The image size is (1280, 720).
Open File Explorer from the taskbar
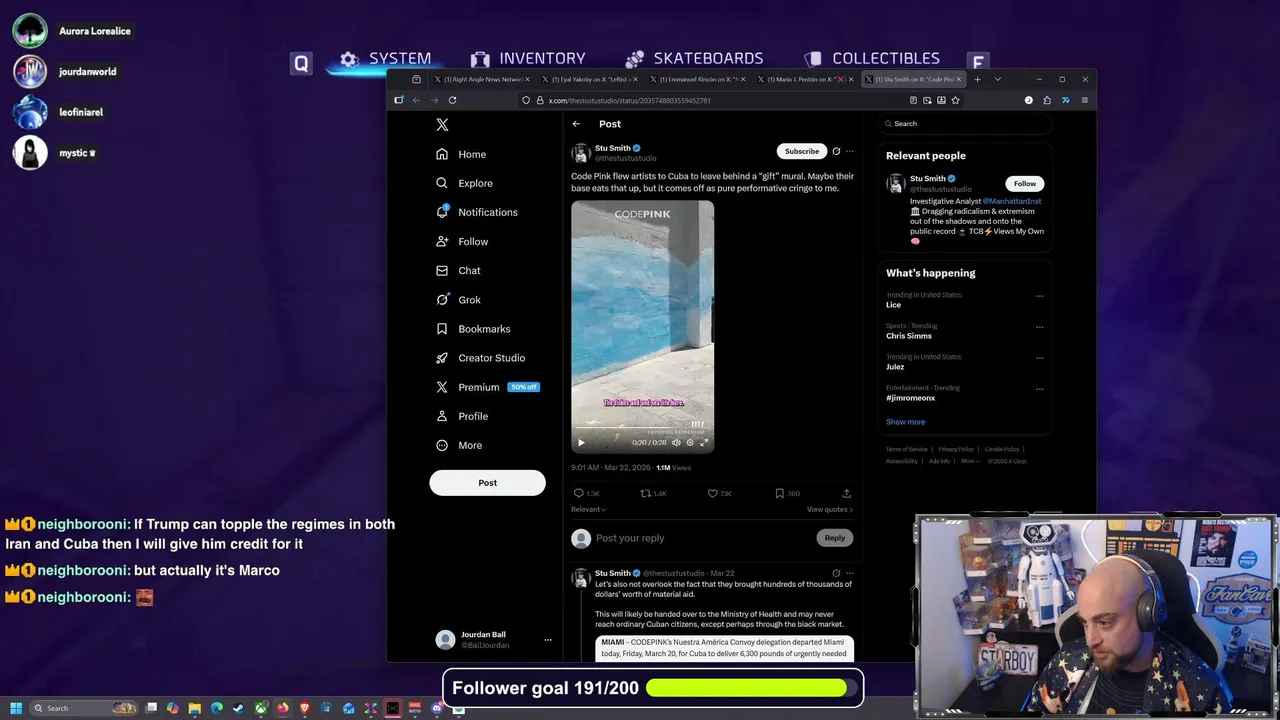[x=195, y=708]
